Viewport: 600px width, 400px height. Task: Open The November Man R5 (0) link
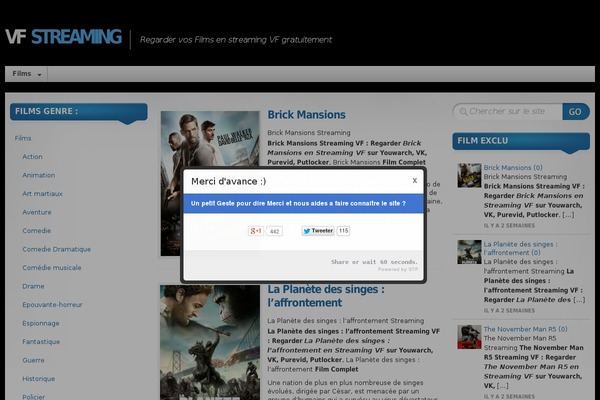(x=525, y=329)
